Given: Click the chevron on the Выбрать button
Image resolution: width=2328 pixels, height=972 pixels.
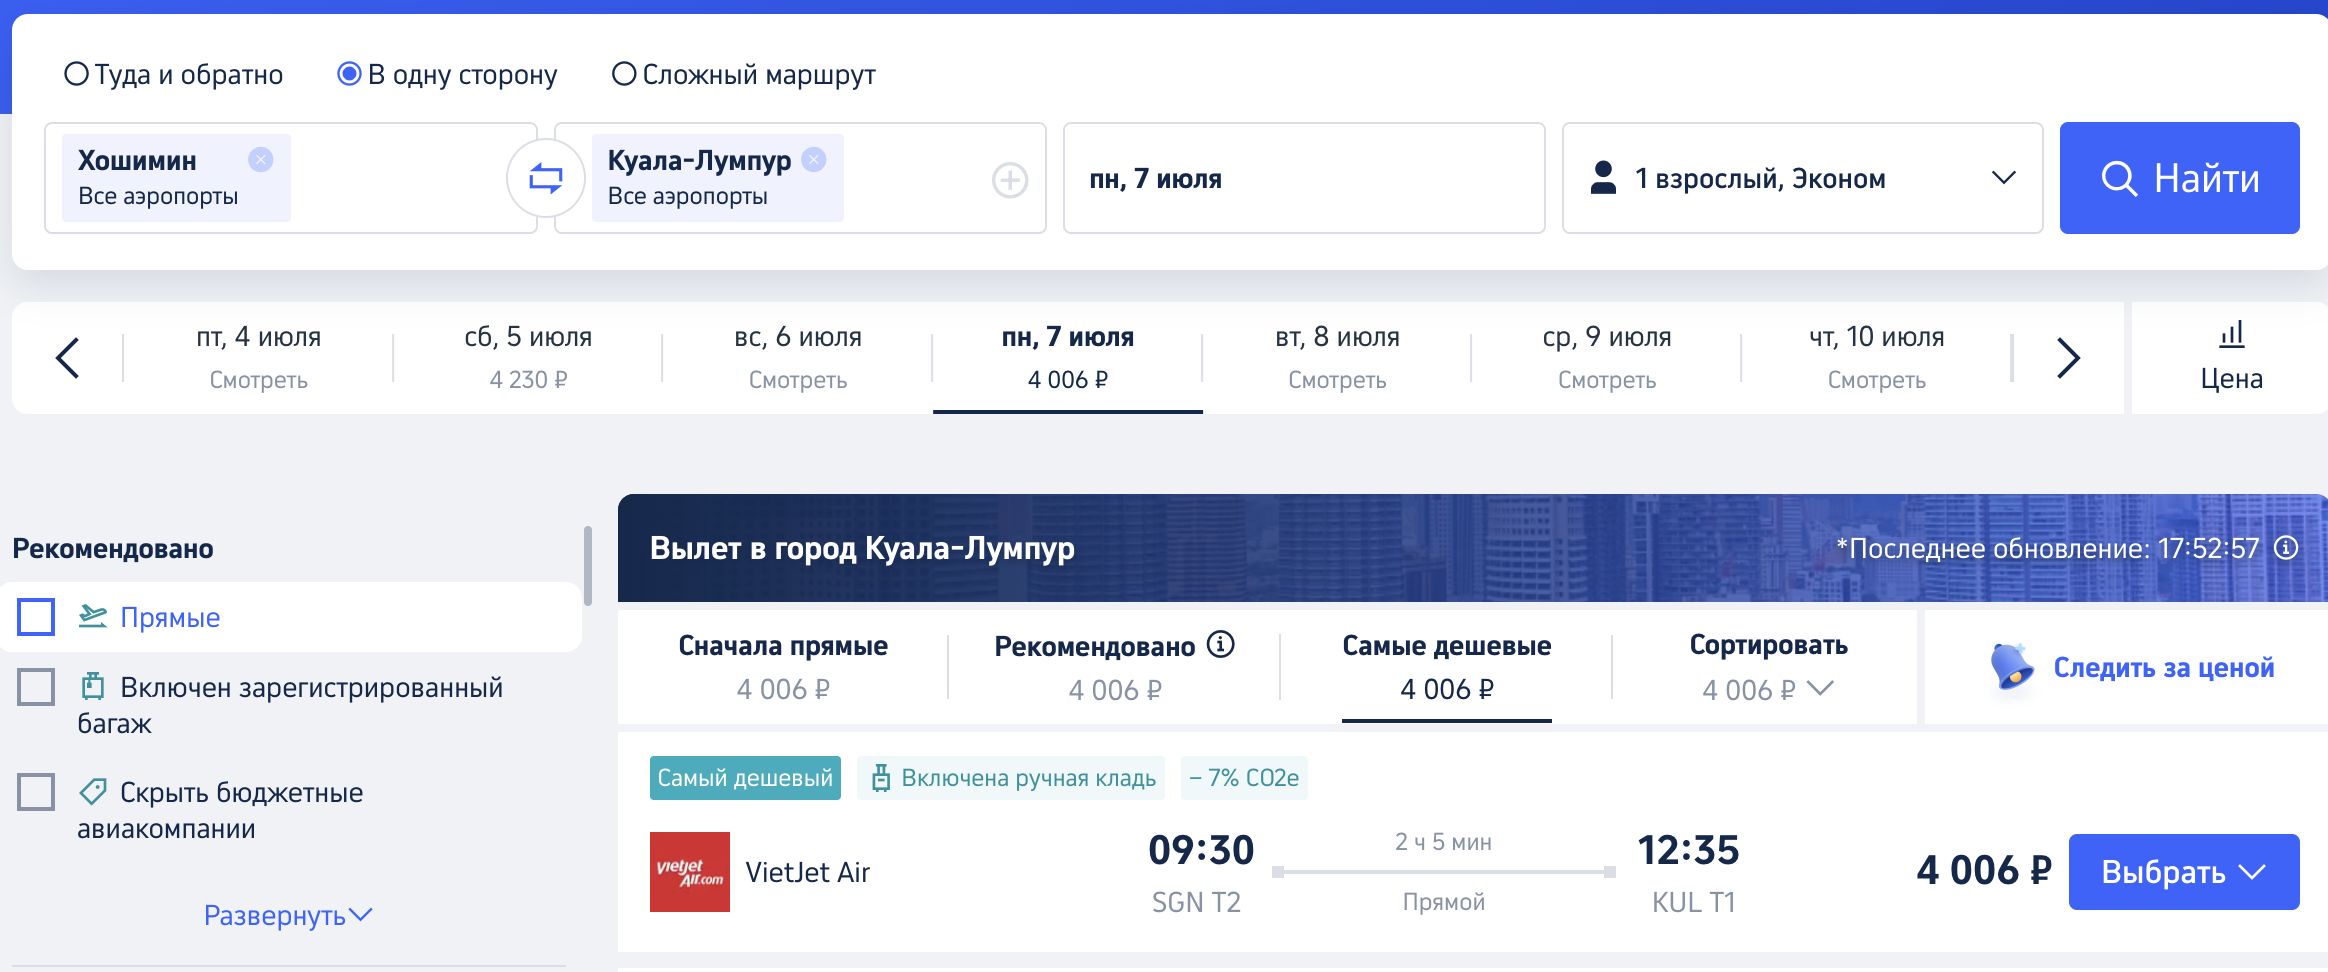Looking at the screenshot, I should tap(2252, 872).
